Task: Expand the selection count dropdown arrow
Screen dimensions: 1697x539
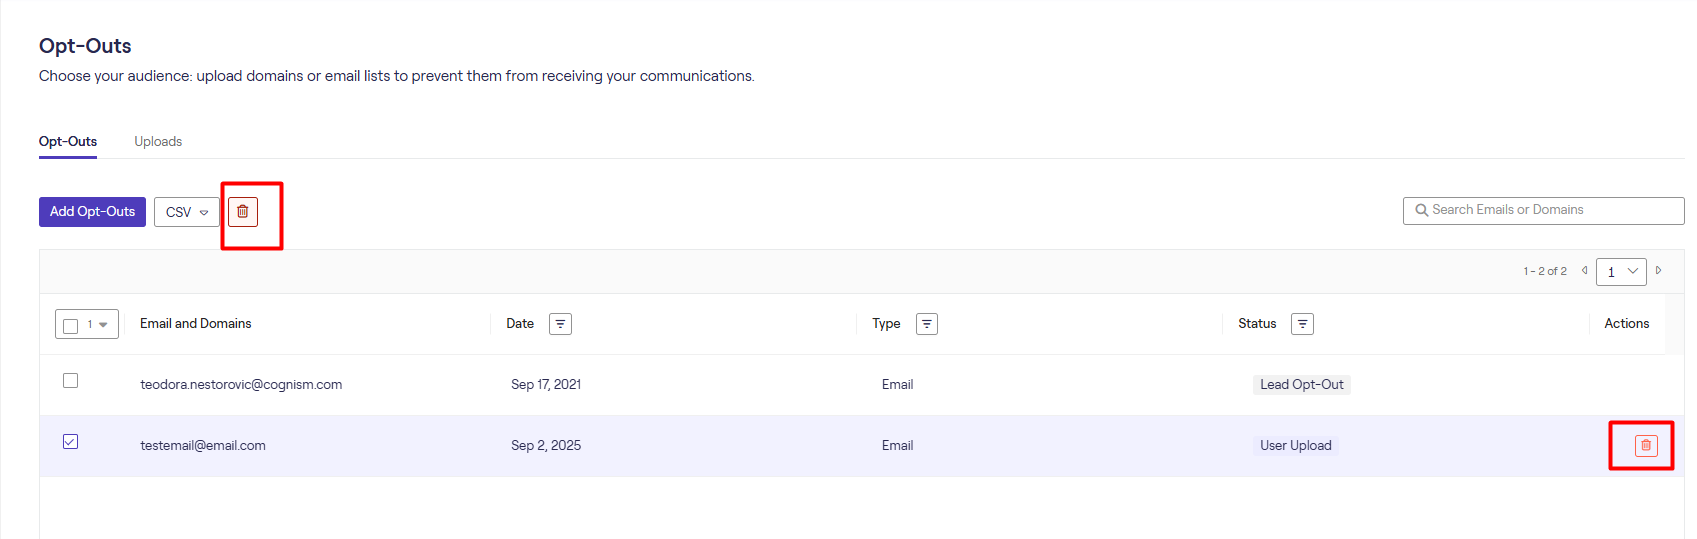Action: (103, 325)
